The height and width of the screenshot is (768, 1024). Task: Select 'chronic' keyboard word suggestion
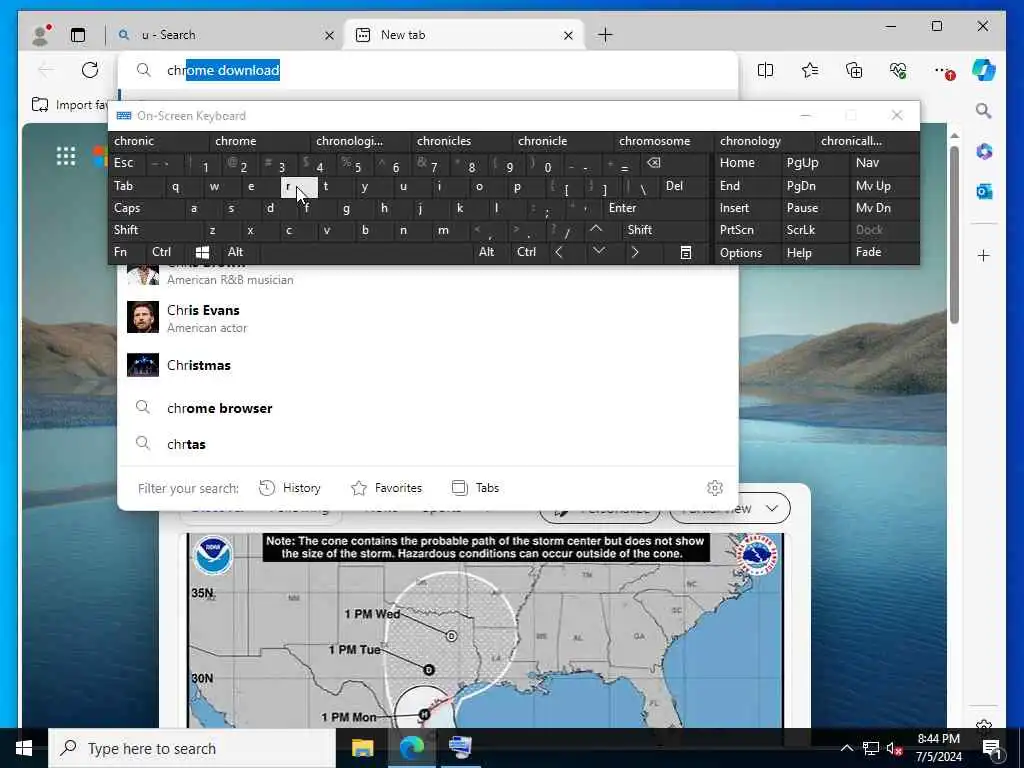159,141
